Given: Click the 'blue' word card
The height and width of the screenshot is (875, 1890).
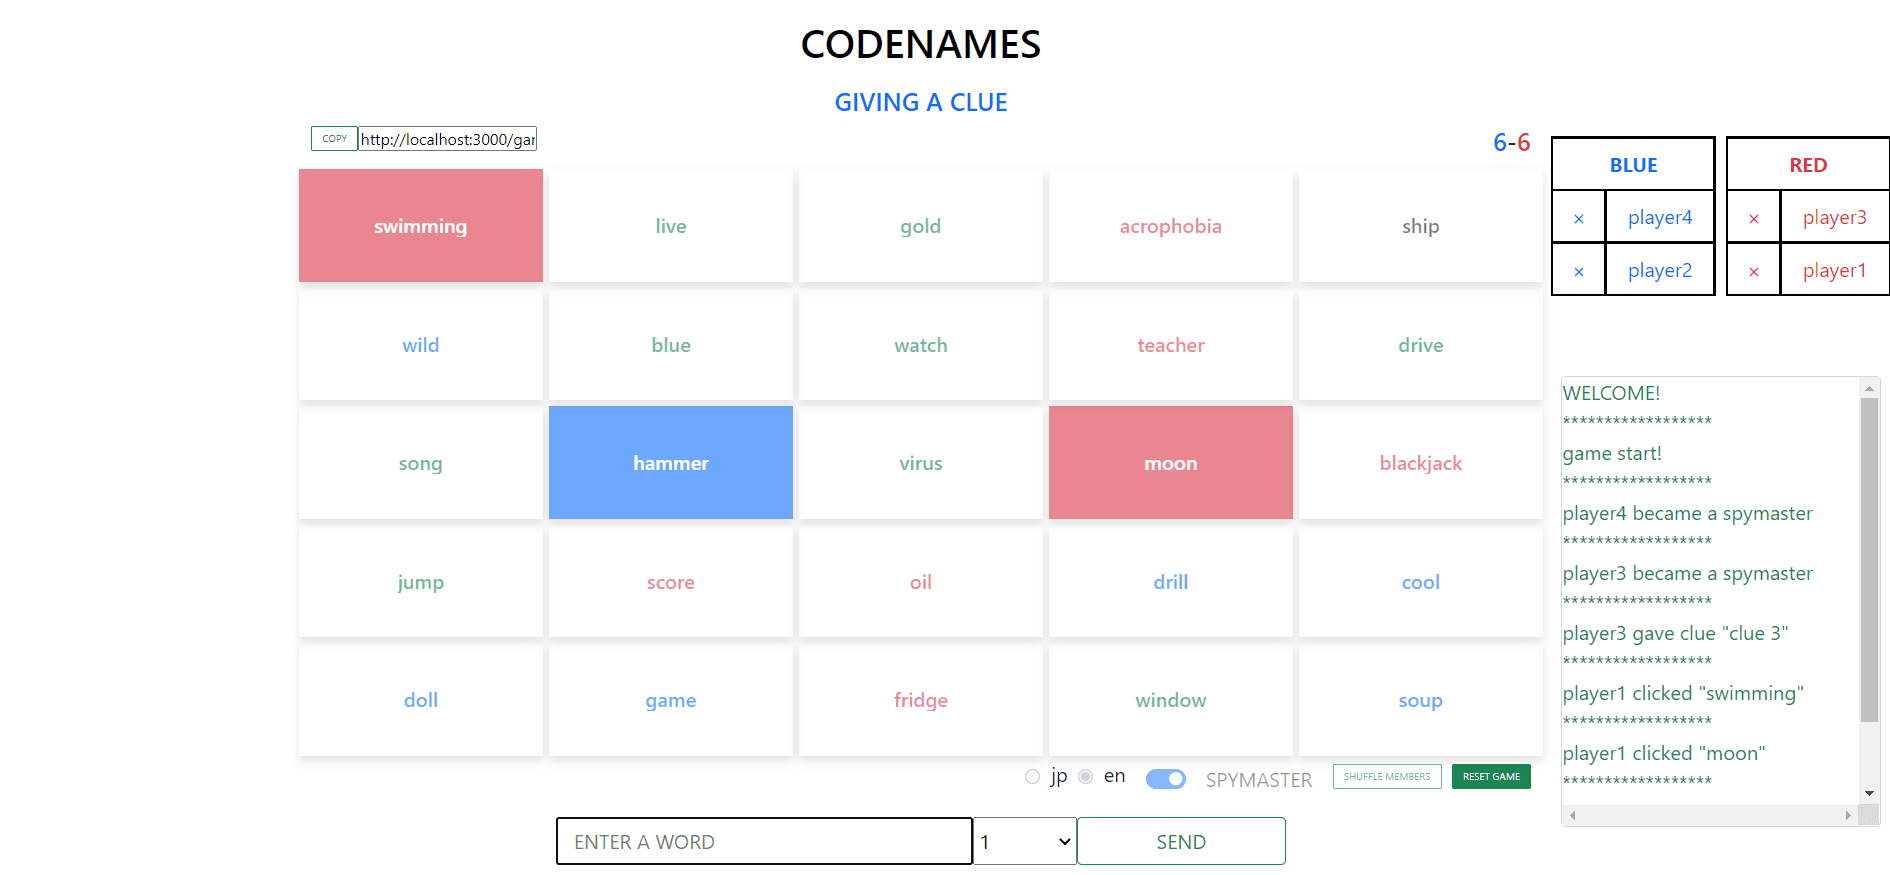Looking at the screenshot, I should (671, 345).
